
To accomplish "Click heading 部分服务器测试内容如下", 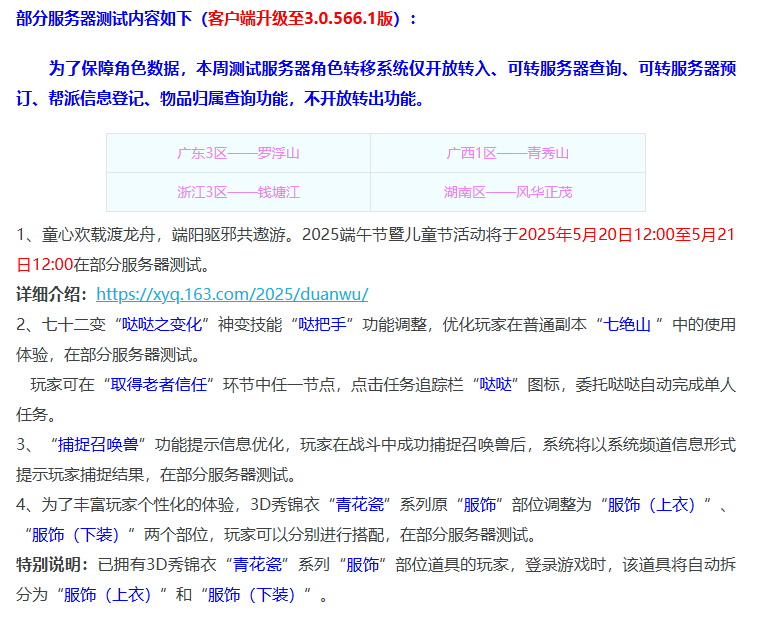I will click(104, 19).
